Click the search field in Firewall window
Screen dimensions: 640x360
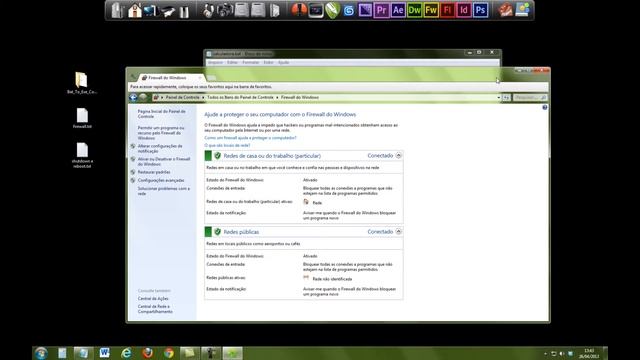pos(530,98)
